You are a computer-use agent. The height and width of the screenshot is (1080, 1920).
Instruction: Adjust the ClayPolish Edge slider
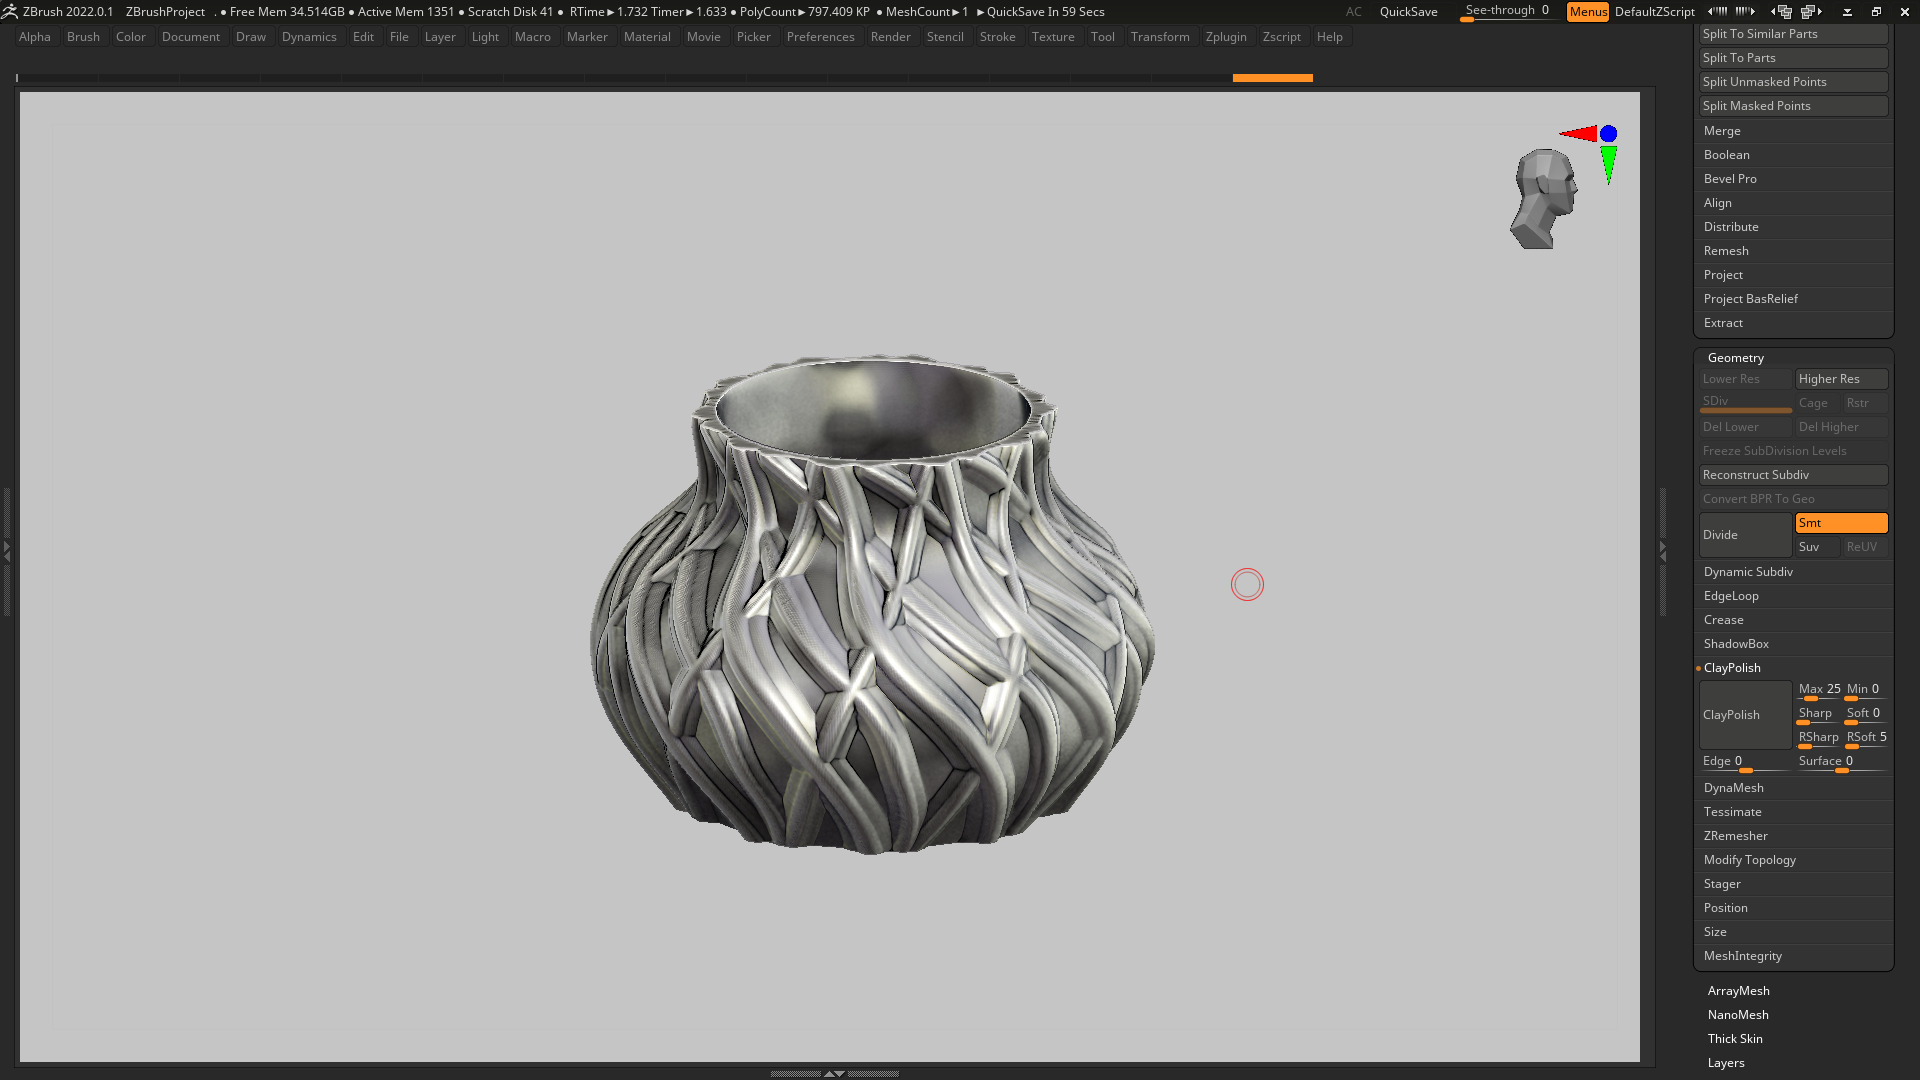tap(1745, 762)
